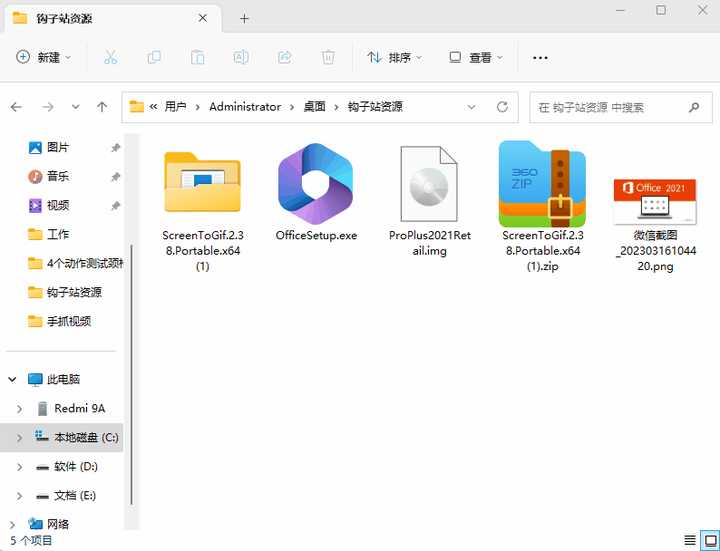The height and width of the screenshot is (551, 720).
Task: Open recent locations chevron
Action: tap(75, 107)
